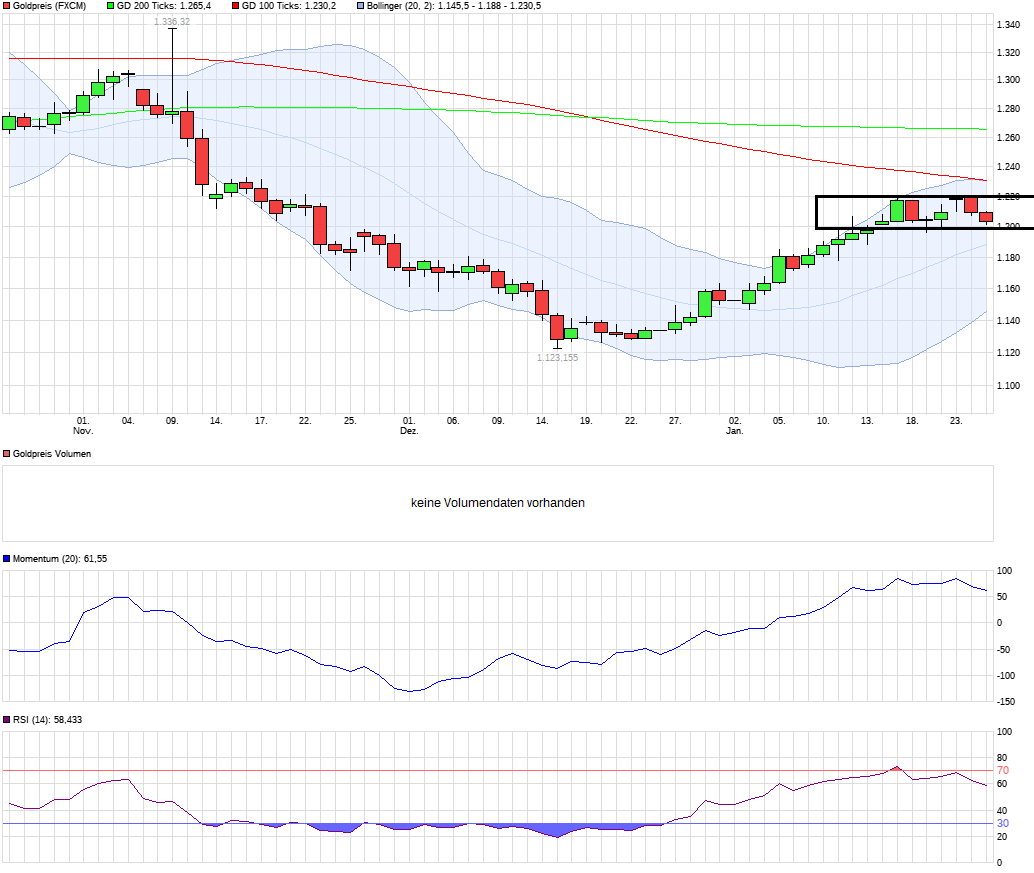Click the blue Momentum legend swatch
Viewport: 1034px width, 873px height.
pyautogui.click(x=7, y=559)
